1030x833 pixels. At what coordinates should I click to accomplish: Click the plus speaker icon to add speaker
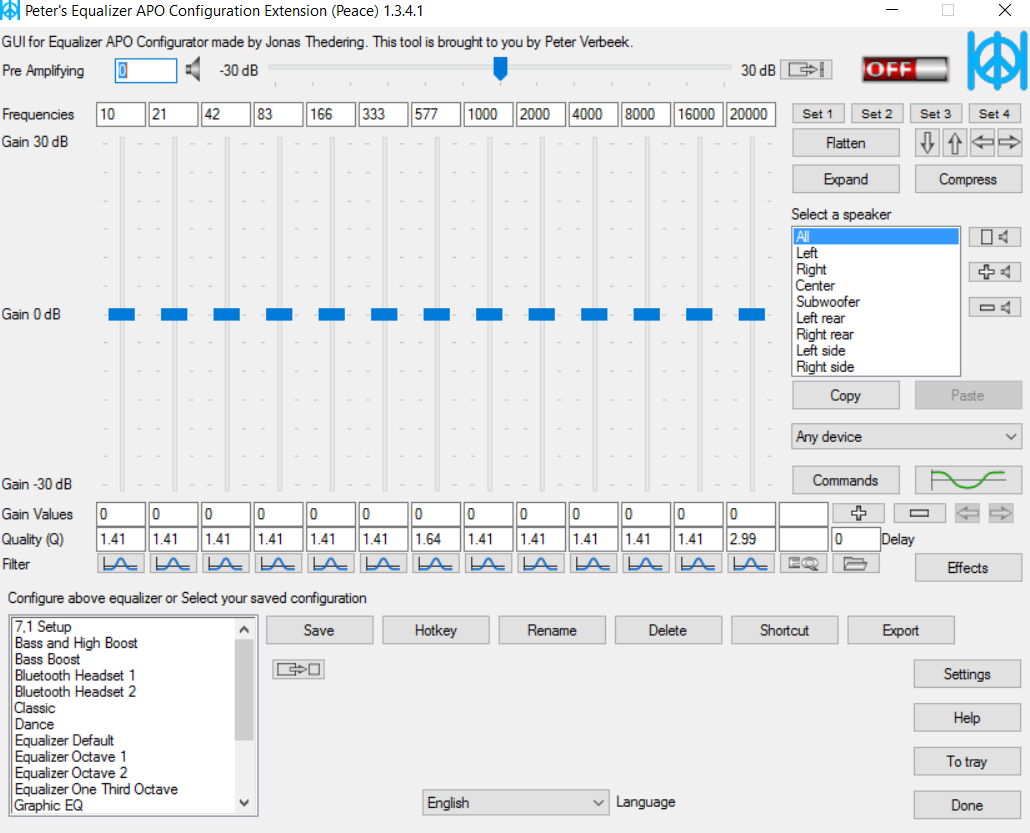tap(994, 271)
